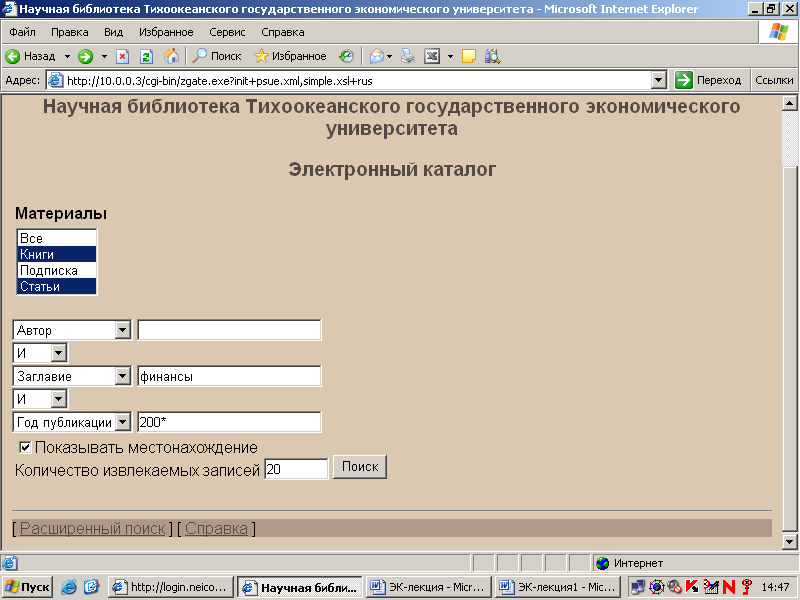
Task: Click the Edit page toolbar icon
Action: click(x=432, y=56)
